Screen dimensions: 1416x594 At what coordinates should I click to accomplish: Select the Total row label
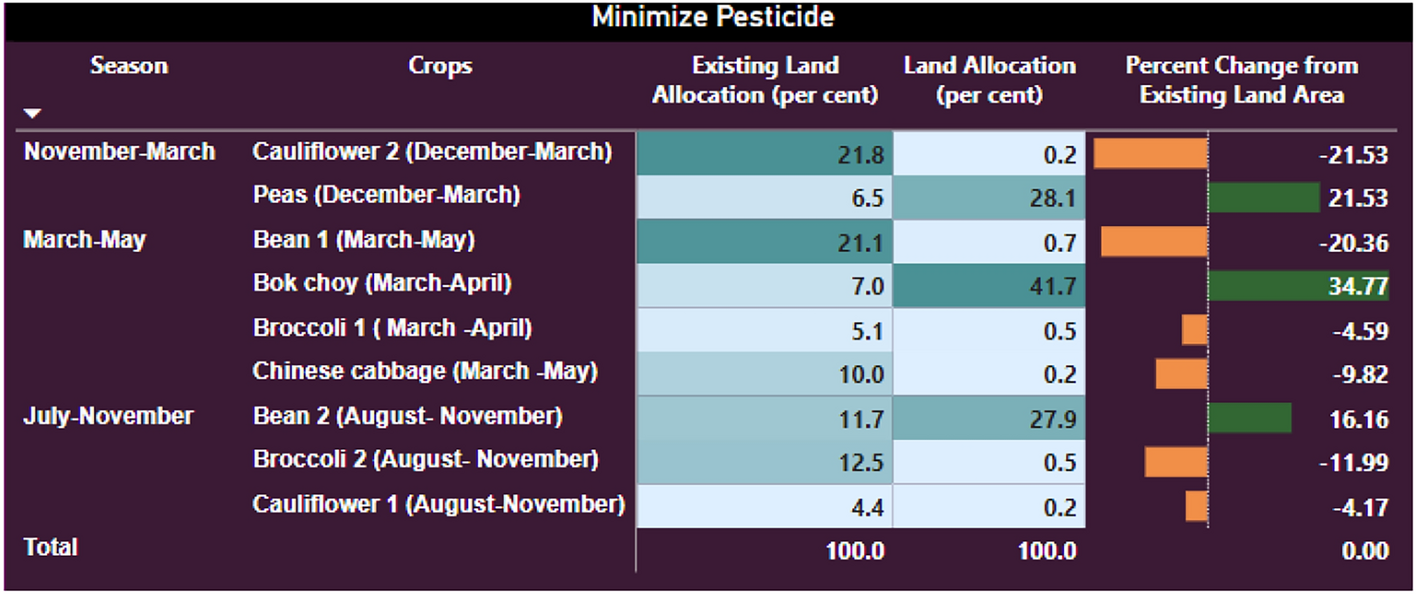50,548
